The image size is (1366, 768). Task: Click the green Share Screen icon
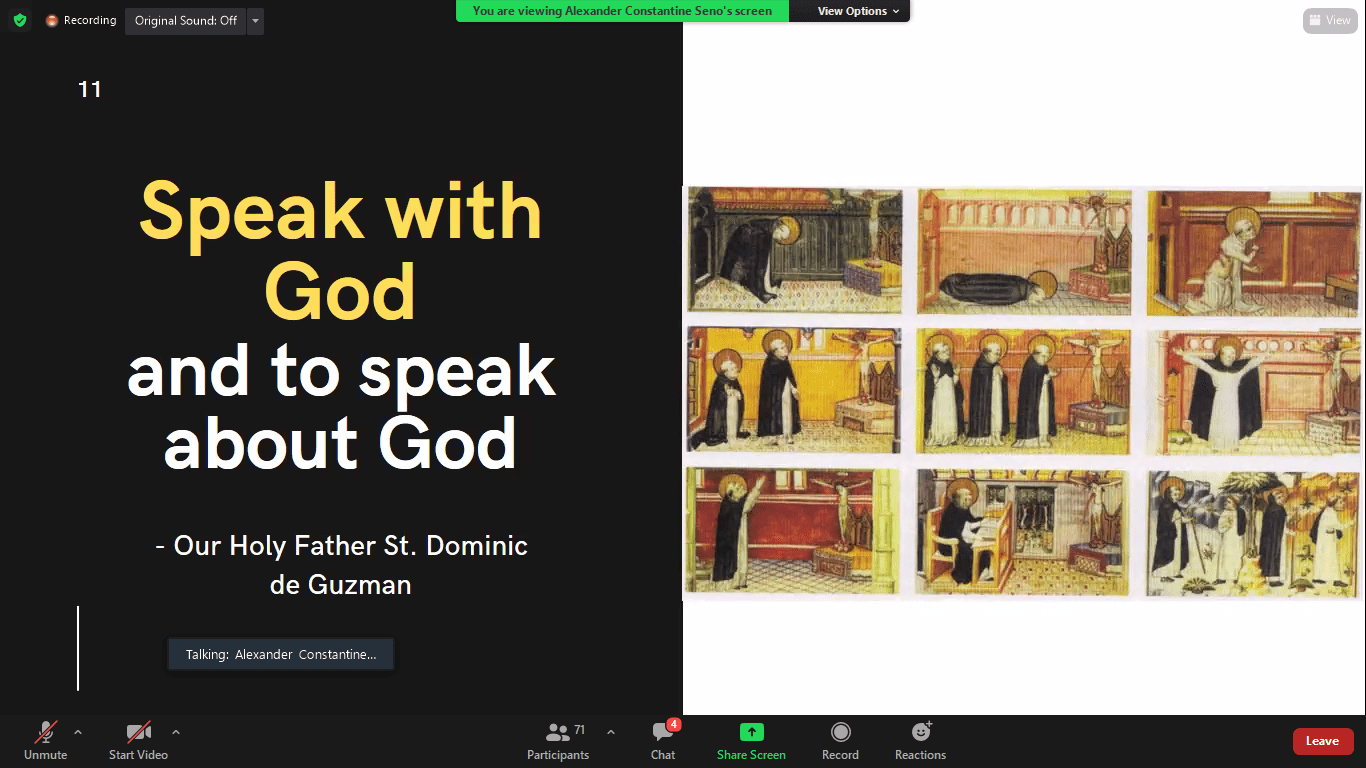point(751,732)
